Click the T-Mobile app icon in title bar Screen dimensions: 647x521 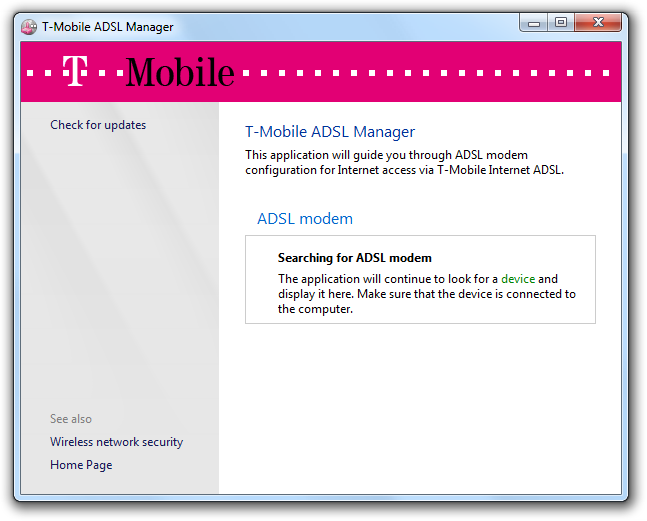pyautogui.click(x=30, y=27)
